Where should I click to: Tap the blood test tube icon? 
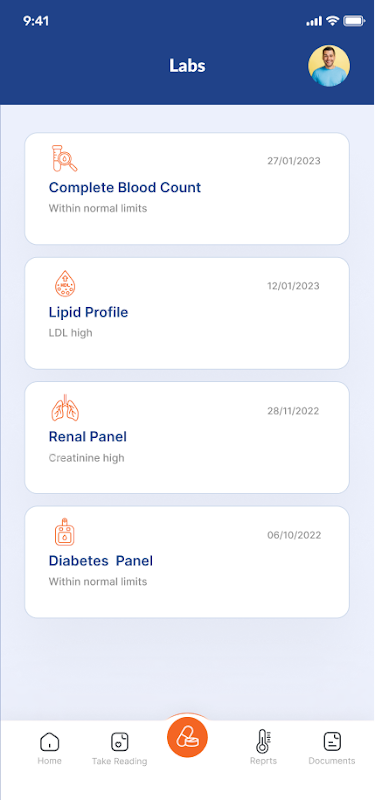pos(64,159)
